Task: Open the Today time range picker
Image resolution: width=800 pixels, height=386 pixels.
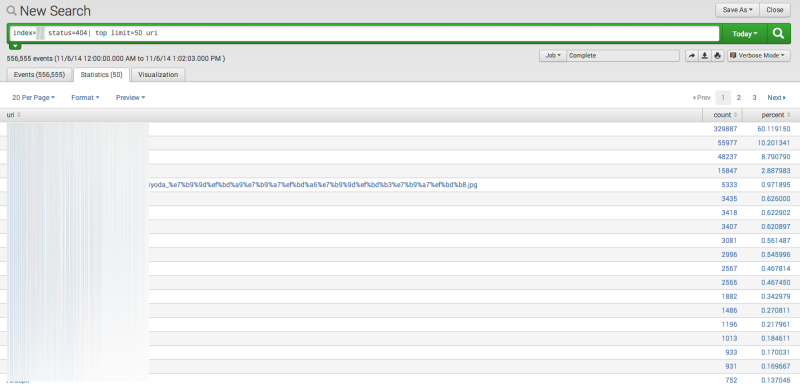Action: (745, 34)
